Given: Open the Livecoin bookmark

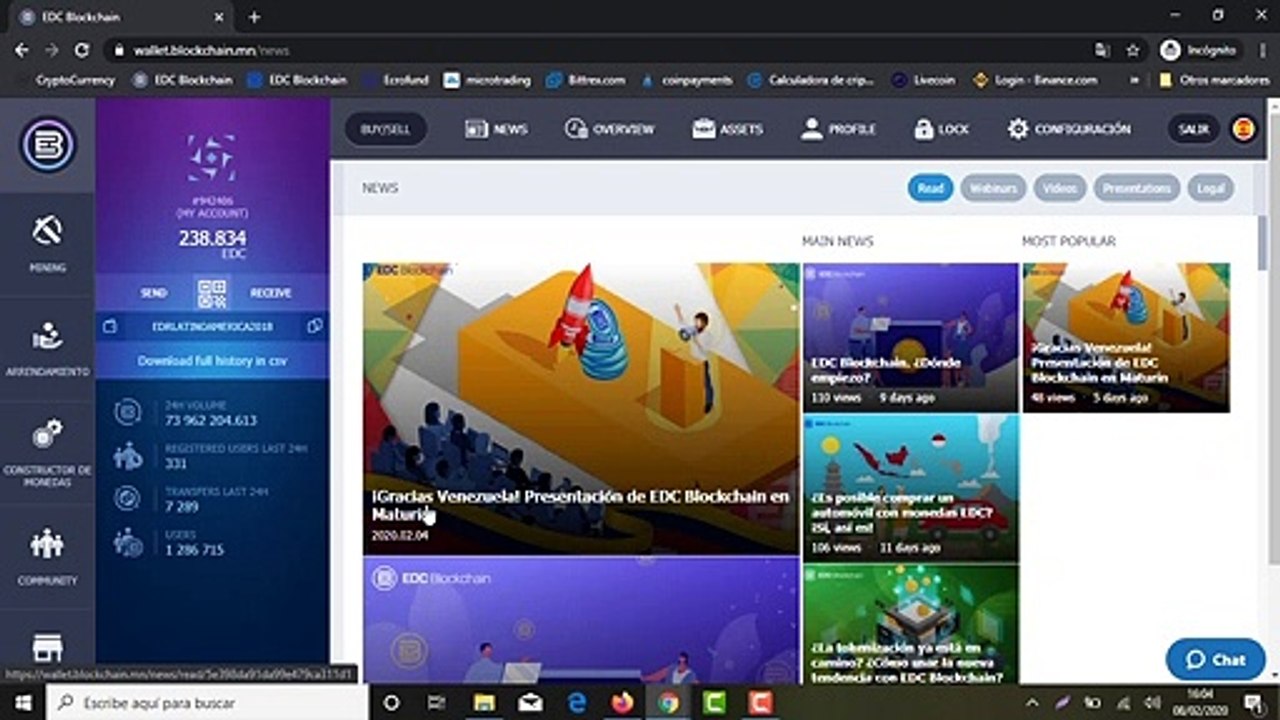Looking at the screenshot, I should tap(924, 80).
